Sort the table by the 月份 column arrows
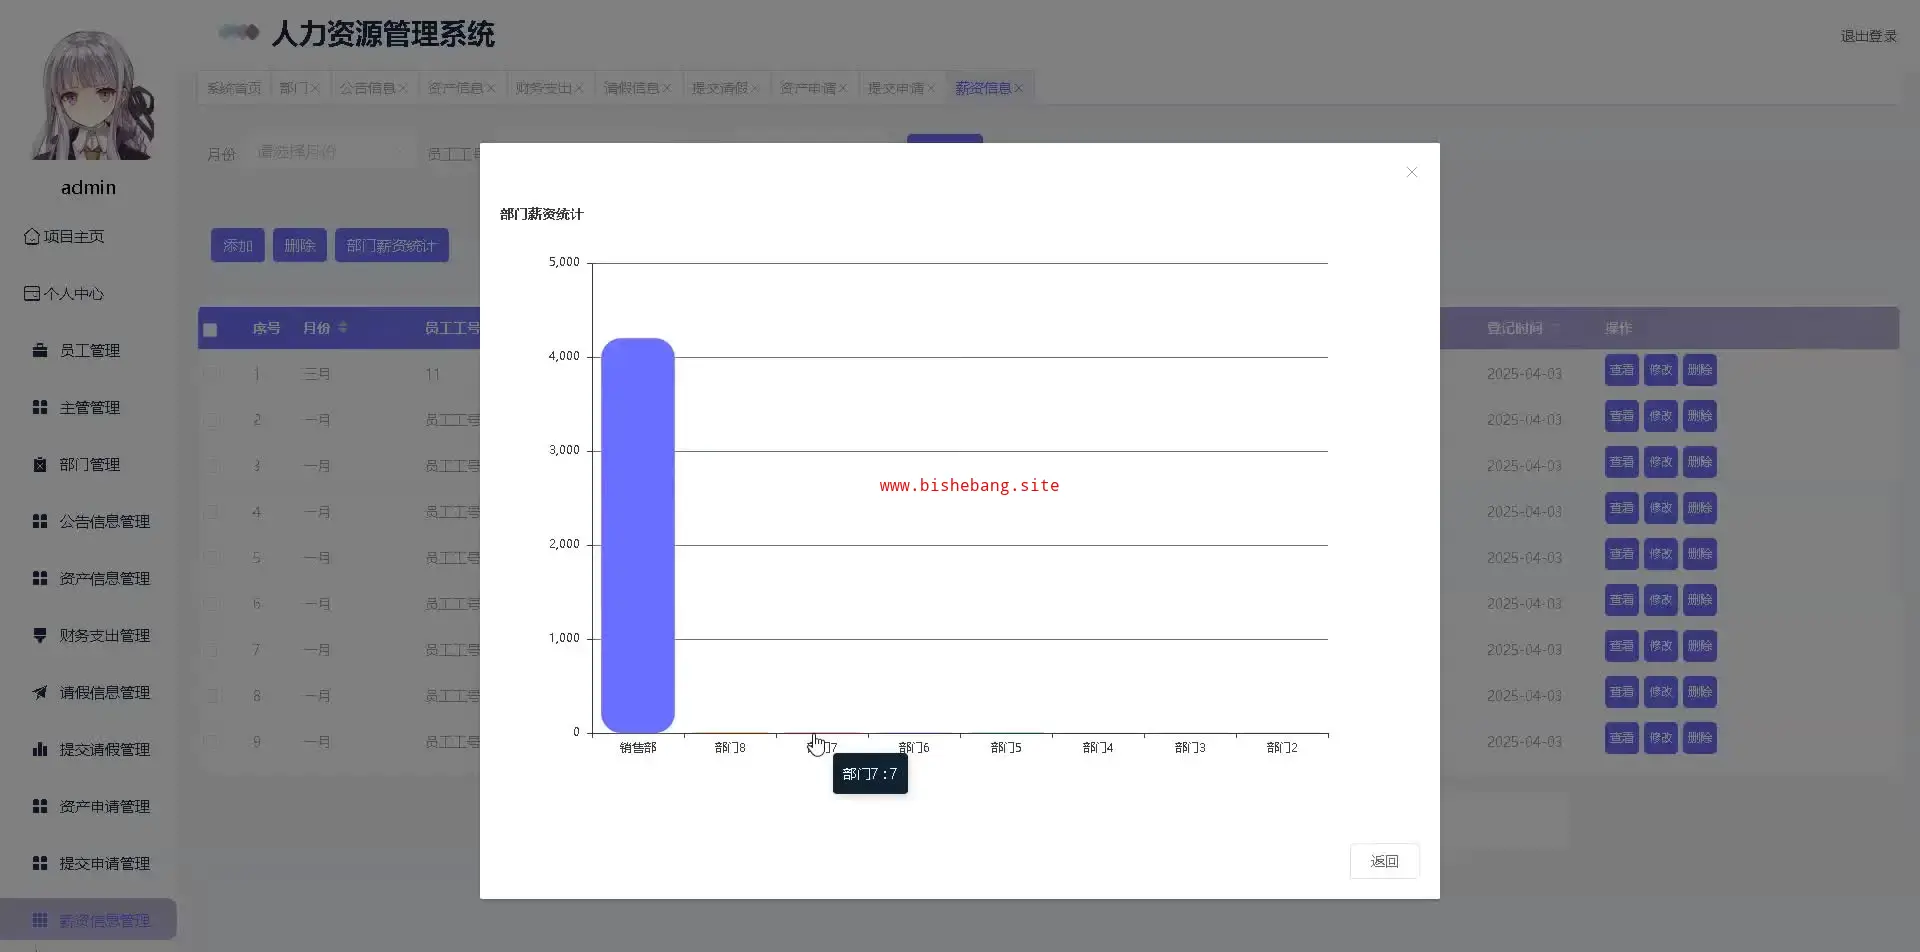The image size is (1920, 952). (x=343, y=328)
